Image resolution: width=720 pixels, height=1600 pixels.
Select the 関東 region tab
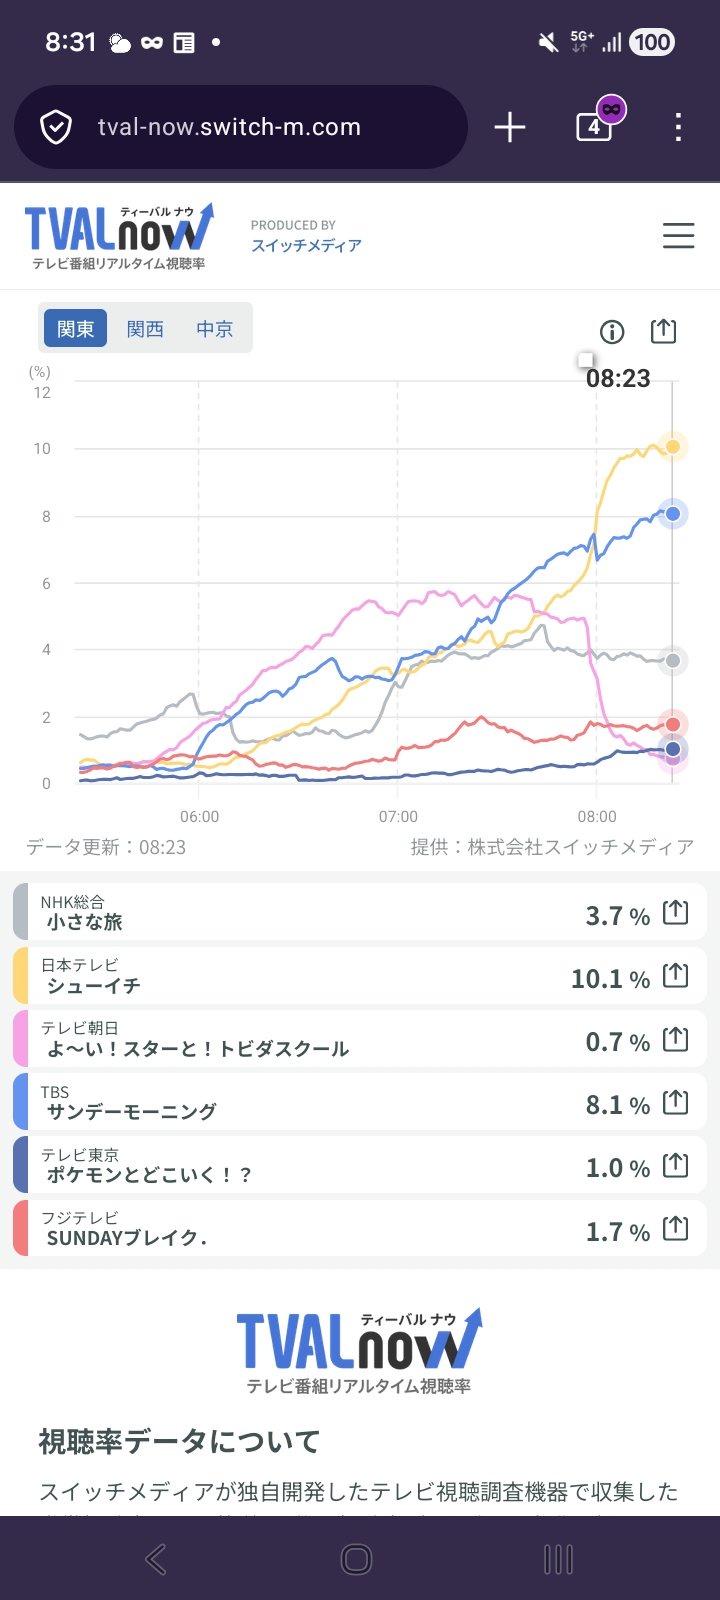click(x=76, y=329)
